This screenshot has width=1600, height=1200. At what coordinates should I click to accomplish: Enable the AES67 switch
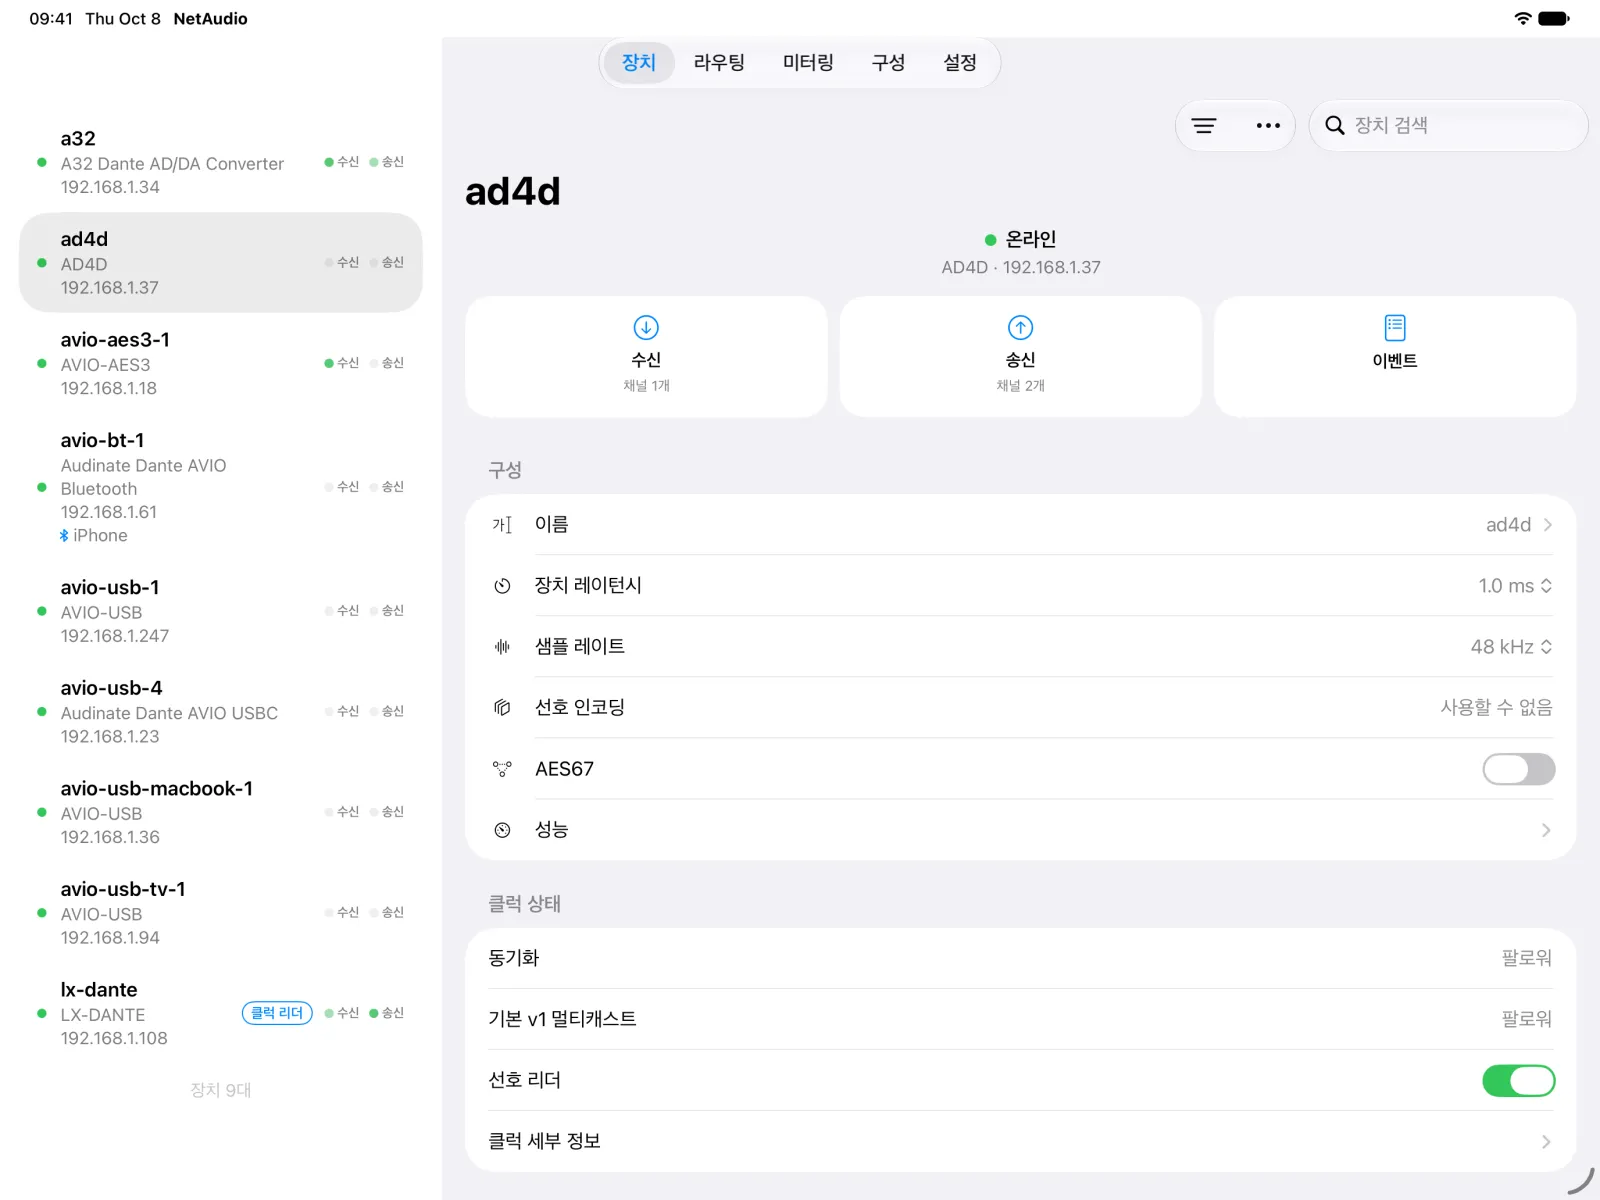coord(1518,769)
